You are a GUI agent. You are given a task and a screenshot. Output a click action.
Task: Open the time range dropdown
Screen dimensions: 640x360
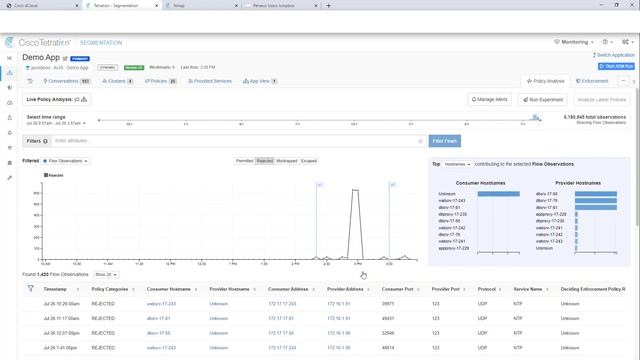[56, 123]
